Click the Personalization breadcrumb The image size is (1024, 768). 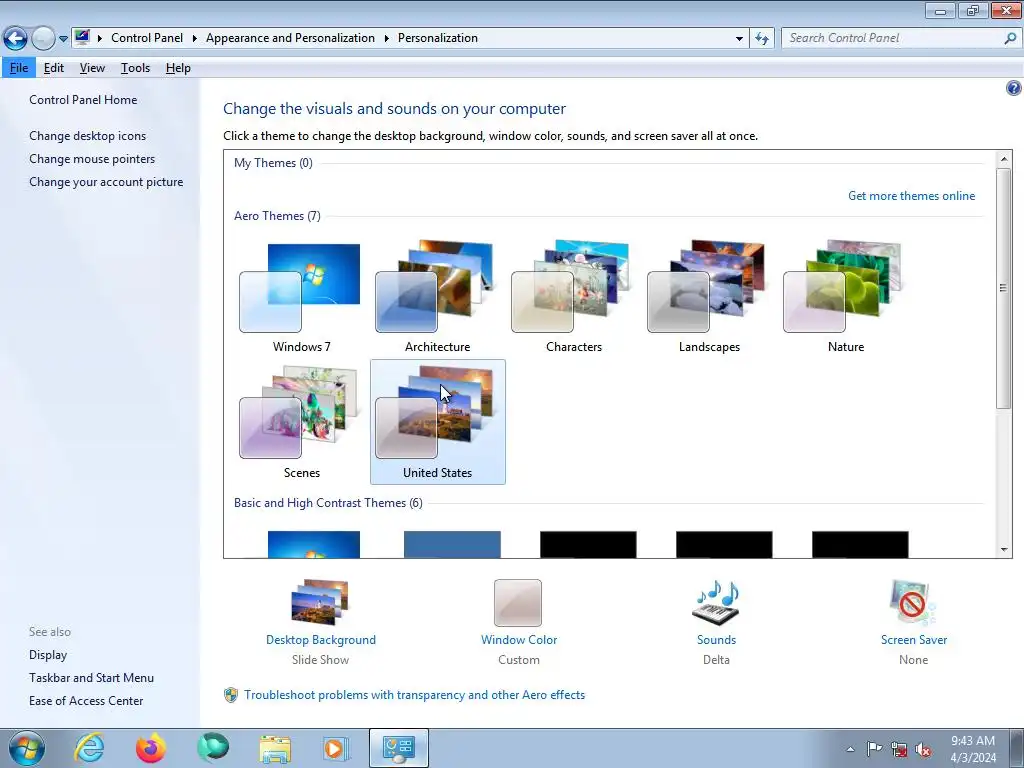point(438,38)
